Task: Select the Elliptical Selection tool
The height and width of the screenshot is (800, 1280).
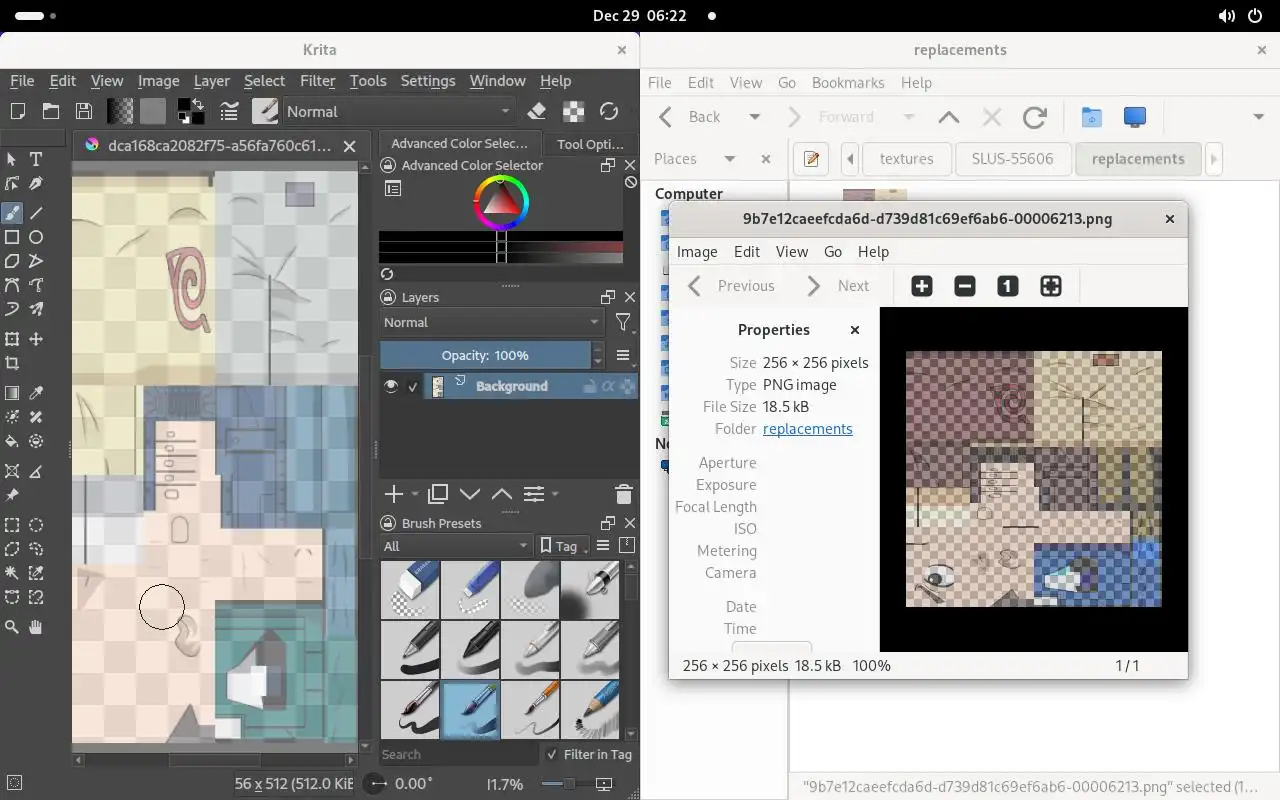Action: (36, 524)
